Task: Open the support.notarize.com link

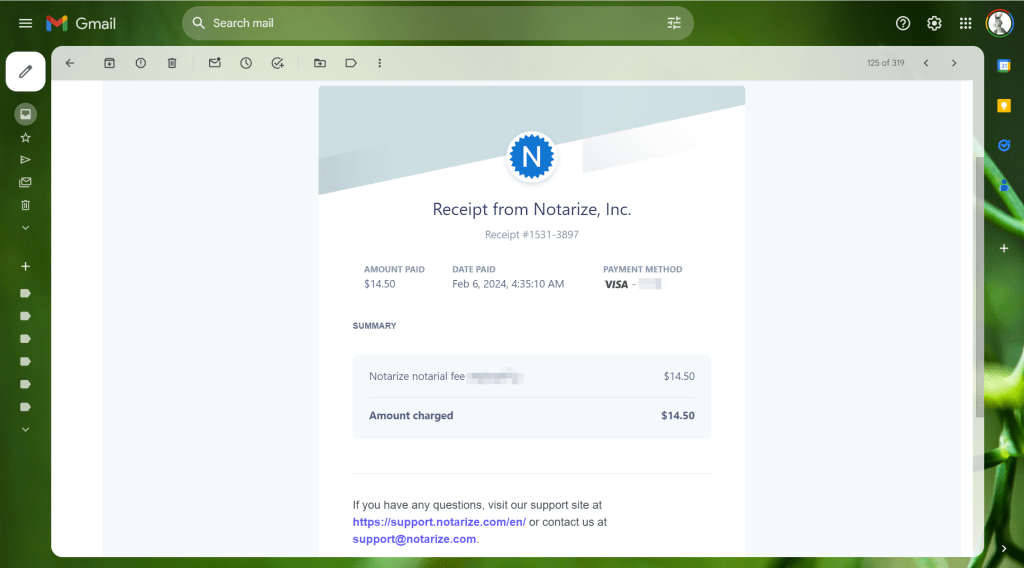Action: pos(439,522)
